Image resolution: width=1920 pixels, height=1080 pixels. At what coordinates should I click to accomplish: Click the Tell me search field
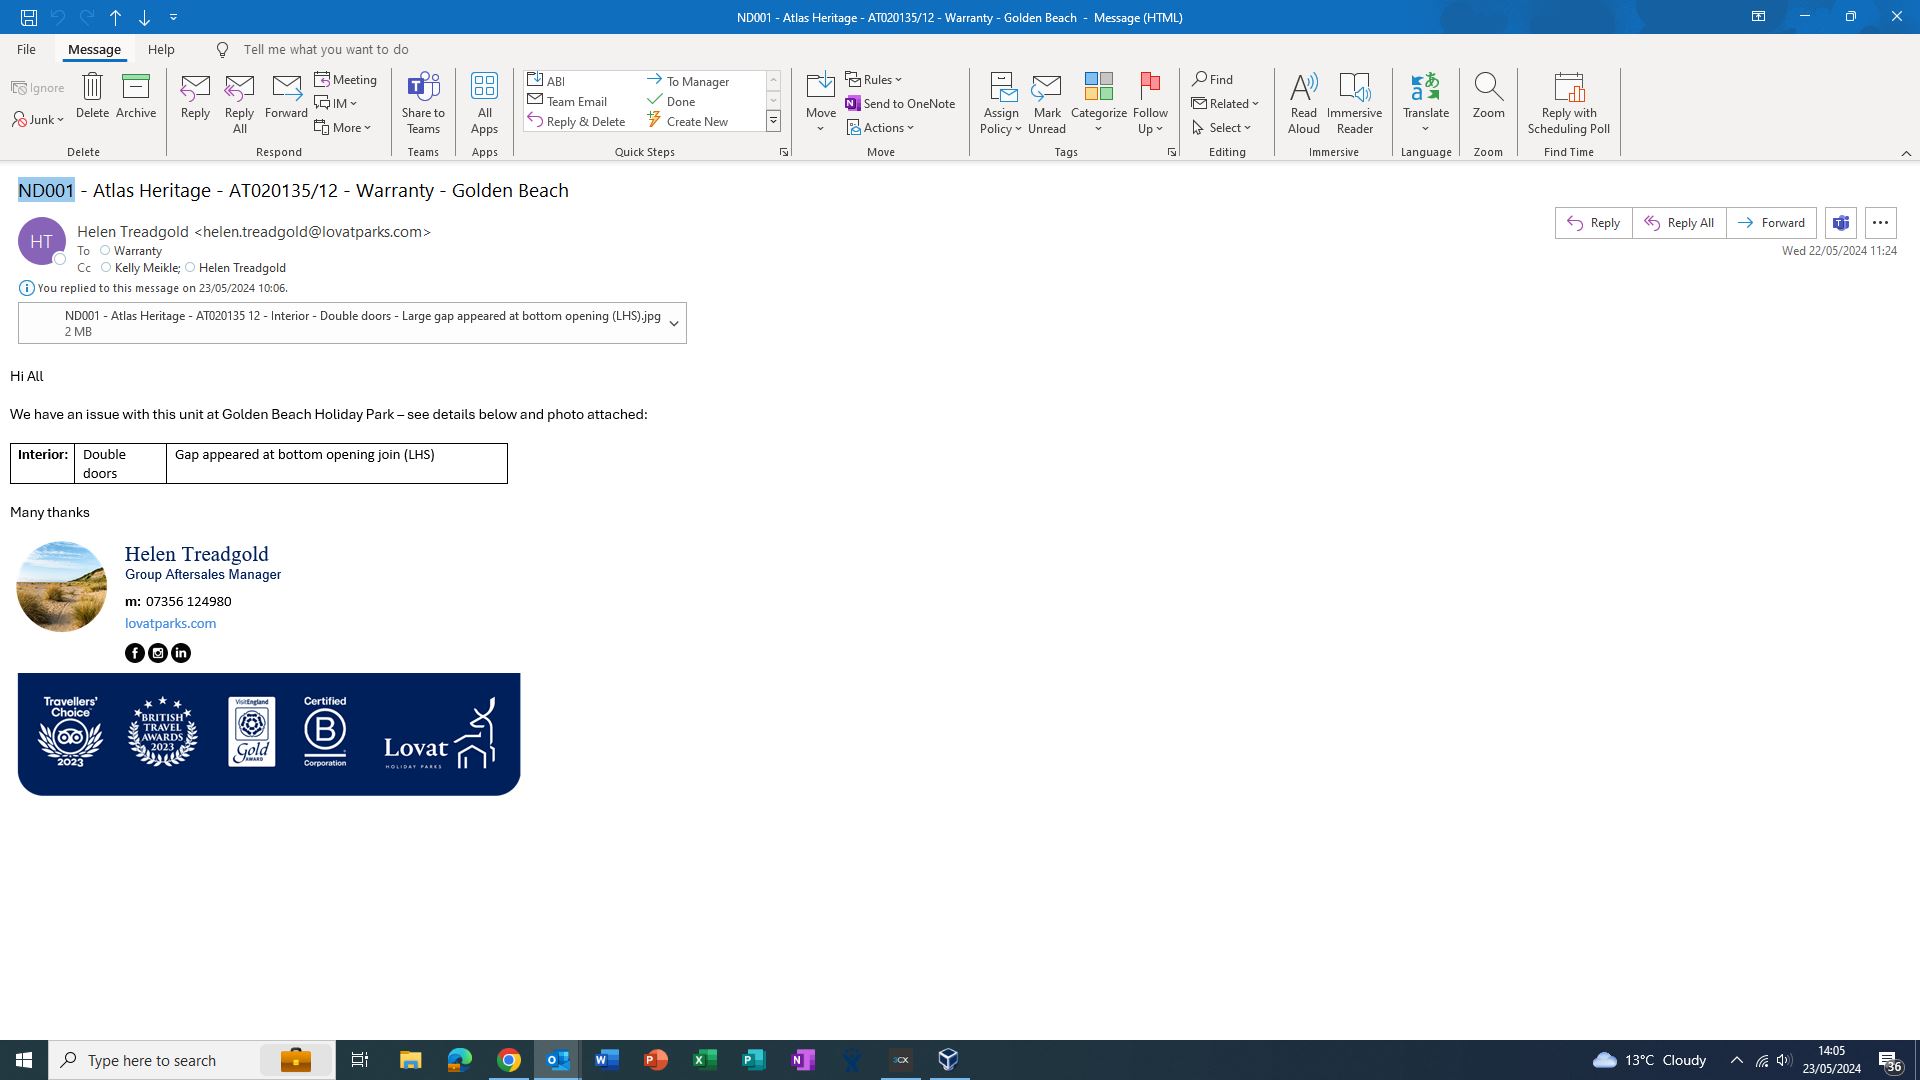click(x=326, y=49)
